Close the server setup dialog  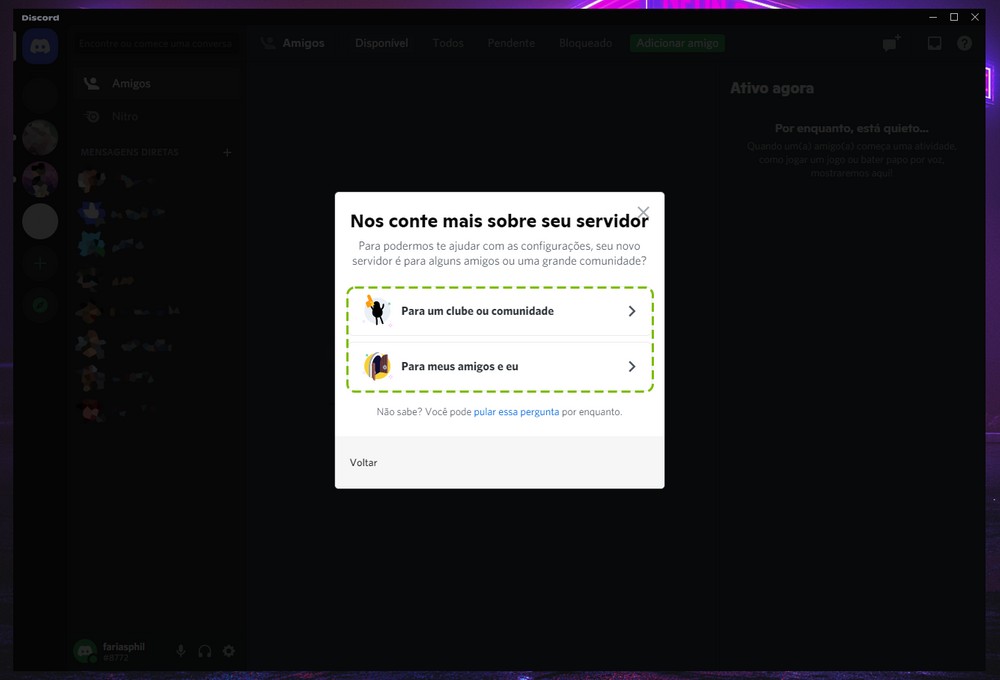click(643, 212)
